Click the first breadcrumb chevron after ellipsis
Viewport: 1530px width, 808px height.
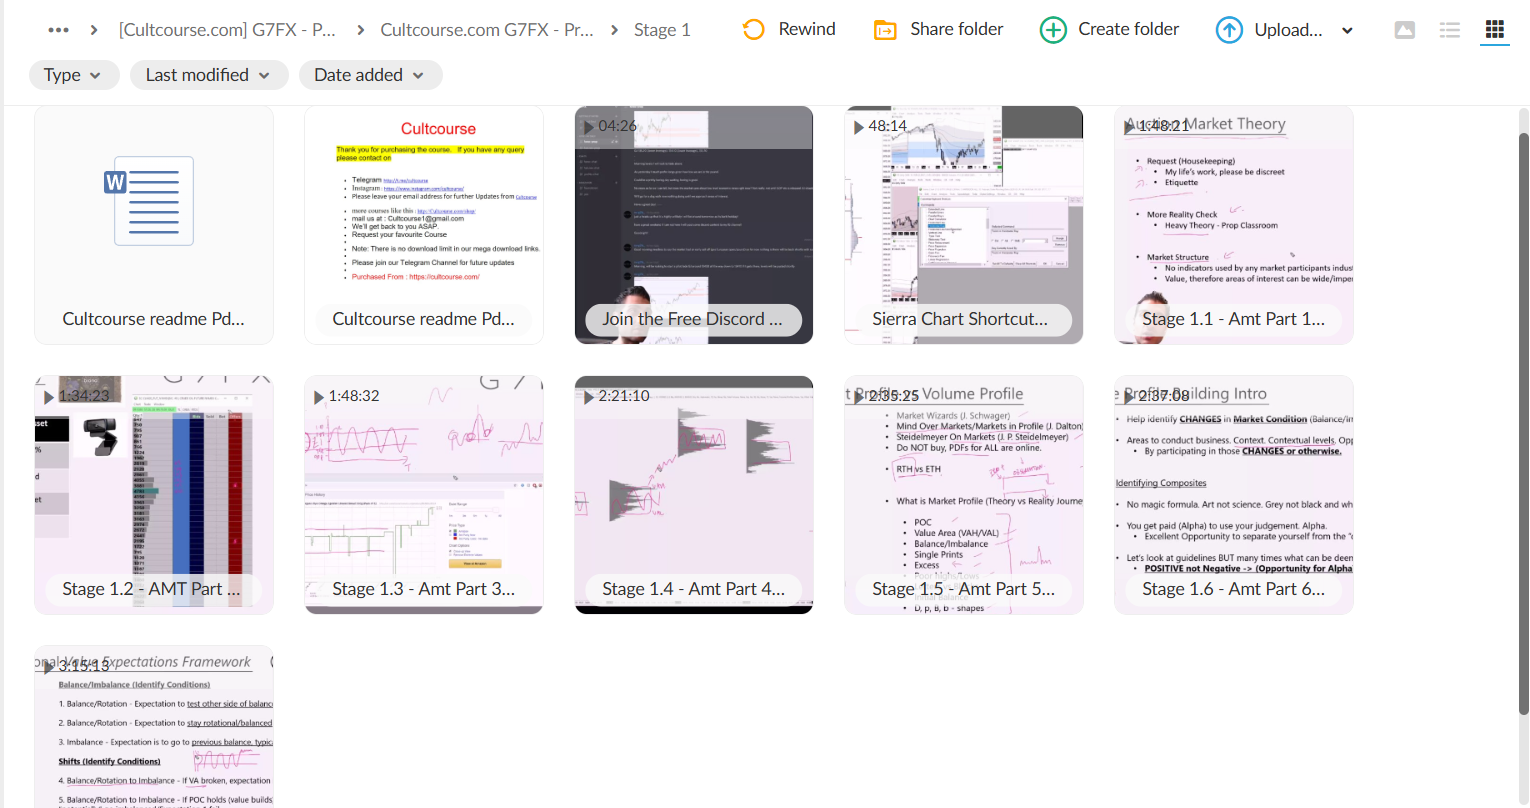(x=94, y=30)
